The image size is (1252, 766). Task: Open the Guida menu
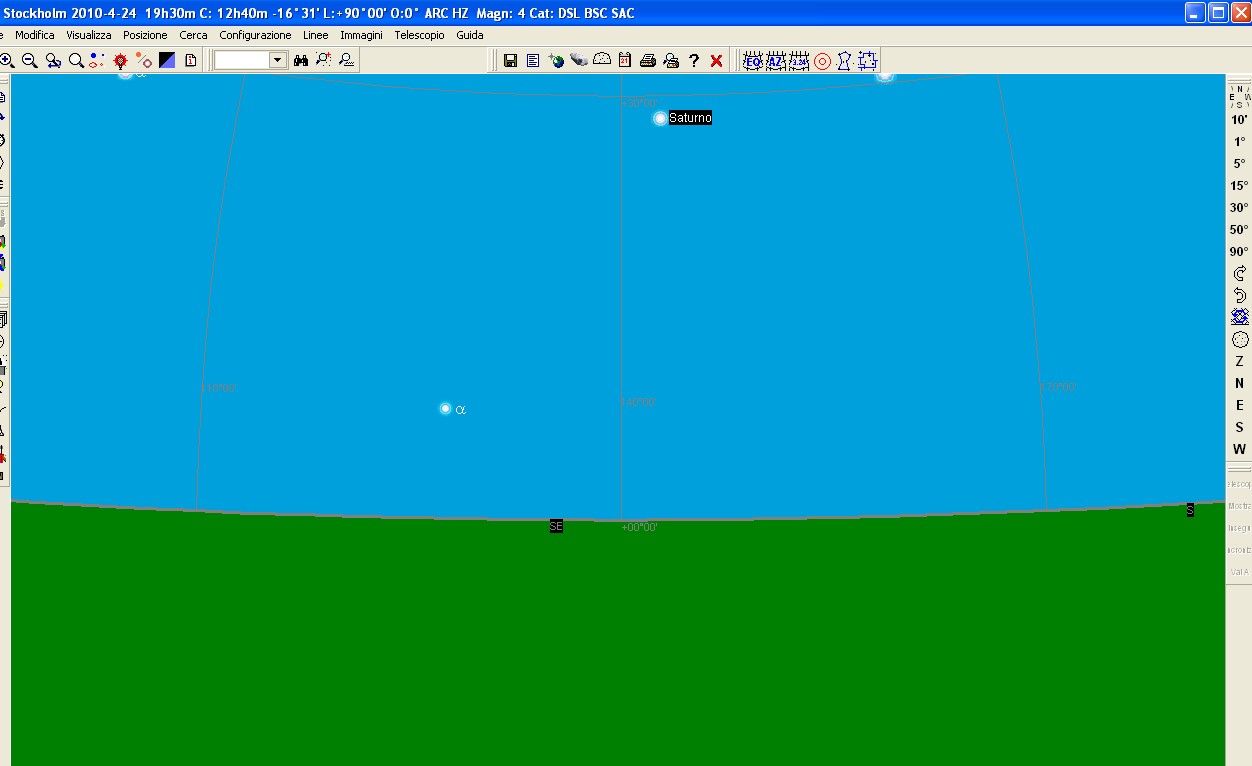[x=470, y=35]
